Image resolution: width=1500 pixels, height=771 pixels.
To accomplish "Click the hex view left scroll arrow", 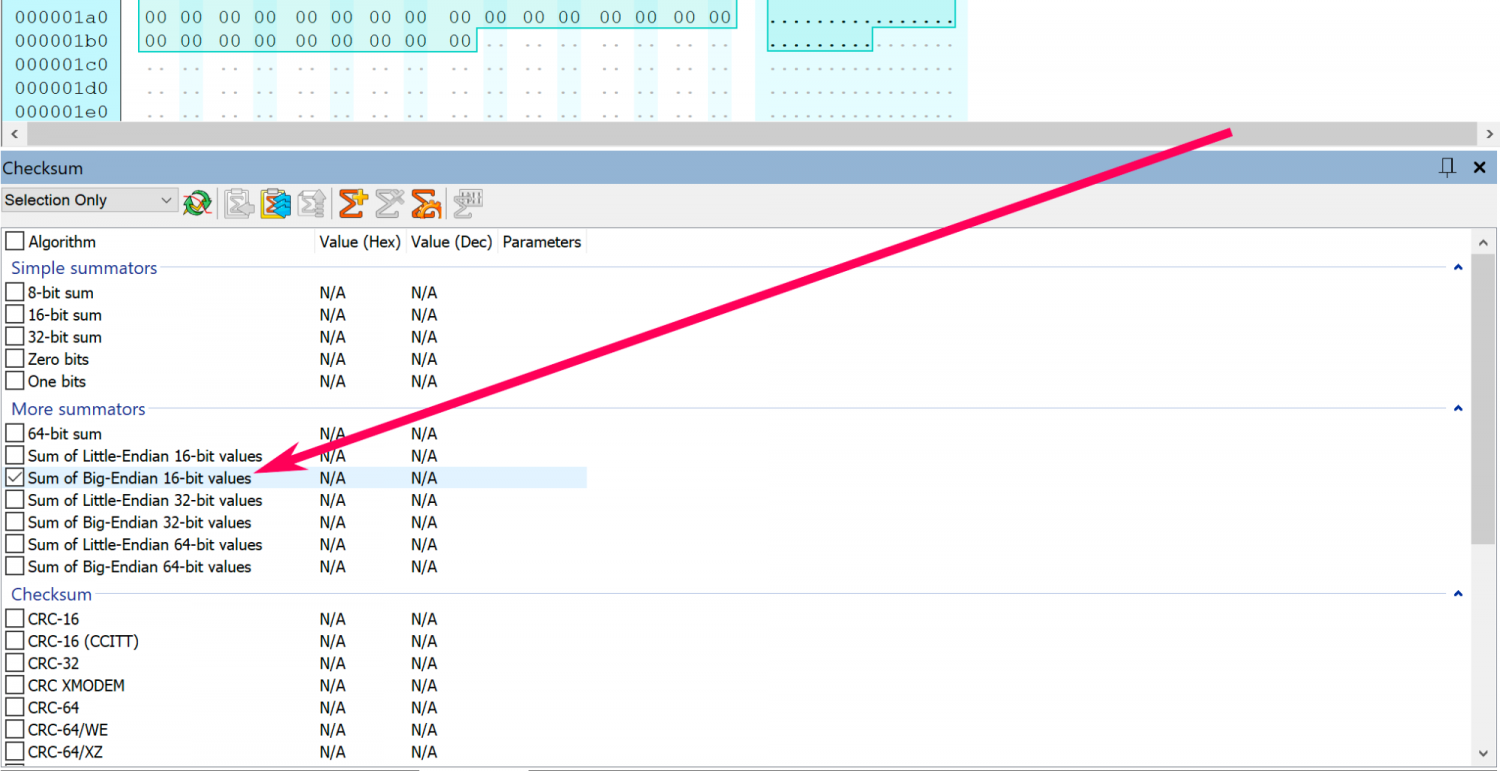I will coord(12,134).
